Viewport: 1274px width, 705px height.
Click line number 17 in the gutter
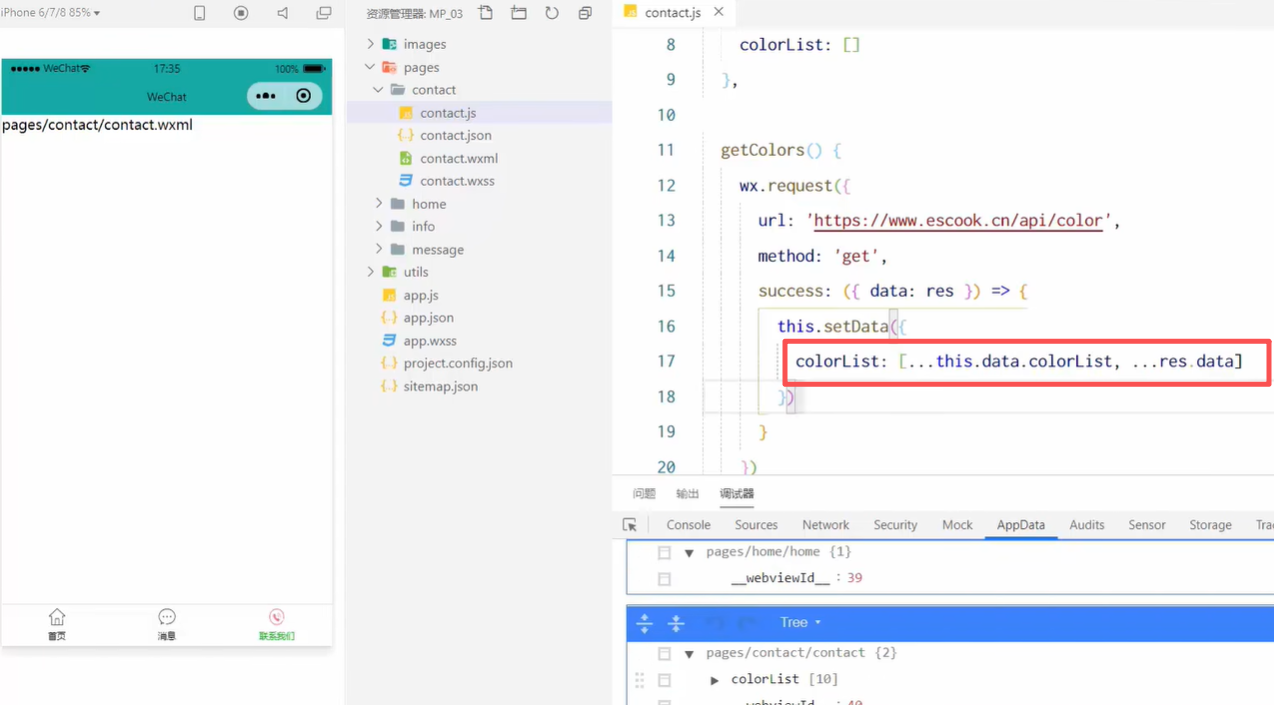666,361
